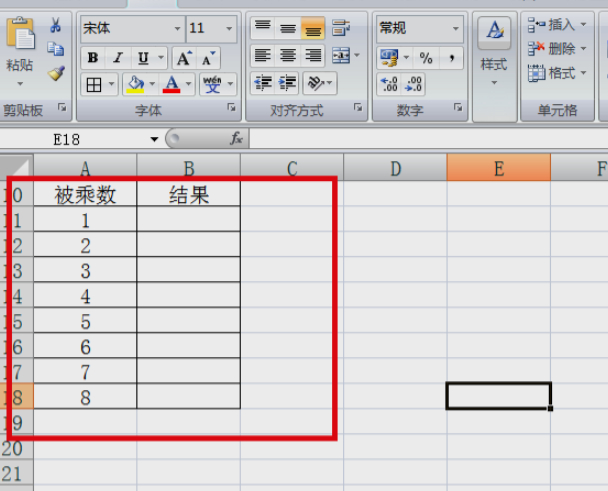Decrease indent icon
608x491 pixels.
click(x=263, y=83)
